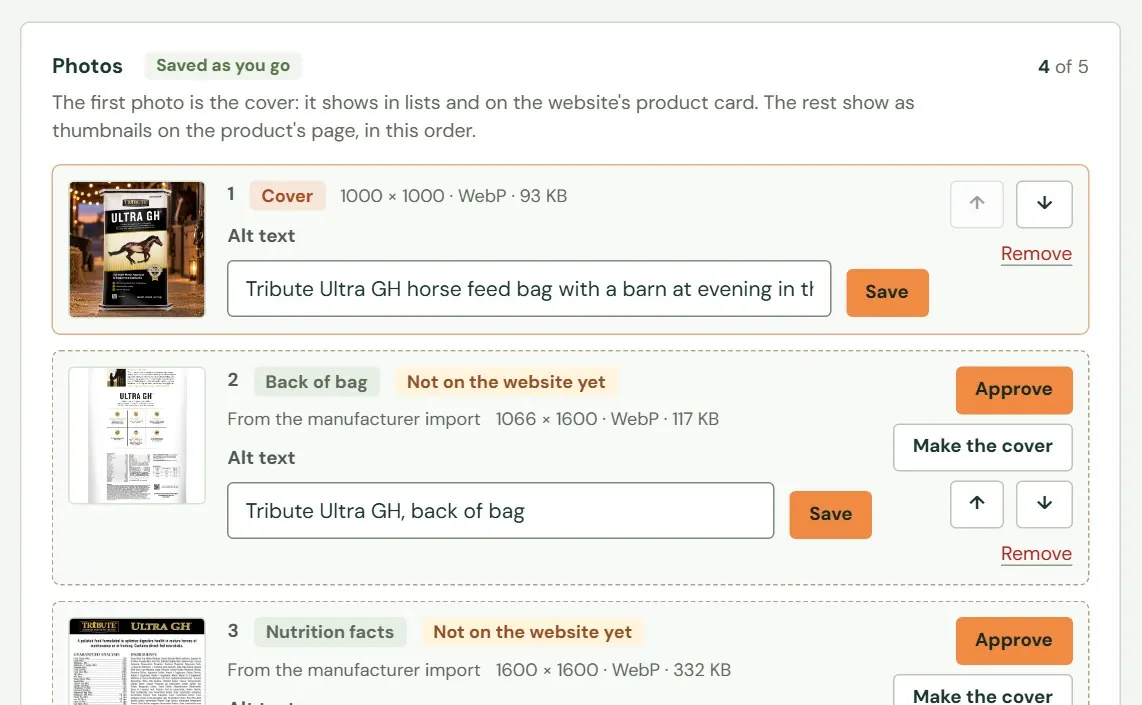Remove the Back of bag photo

click(1036, 554)
